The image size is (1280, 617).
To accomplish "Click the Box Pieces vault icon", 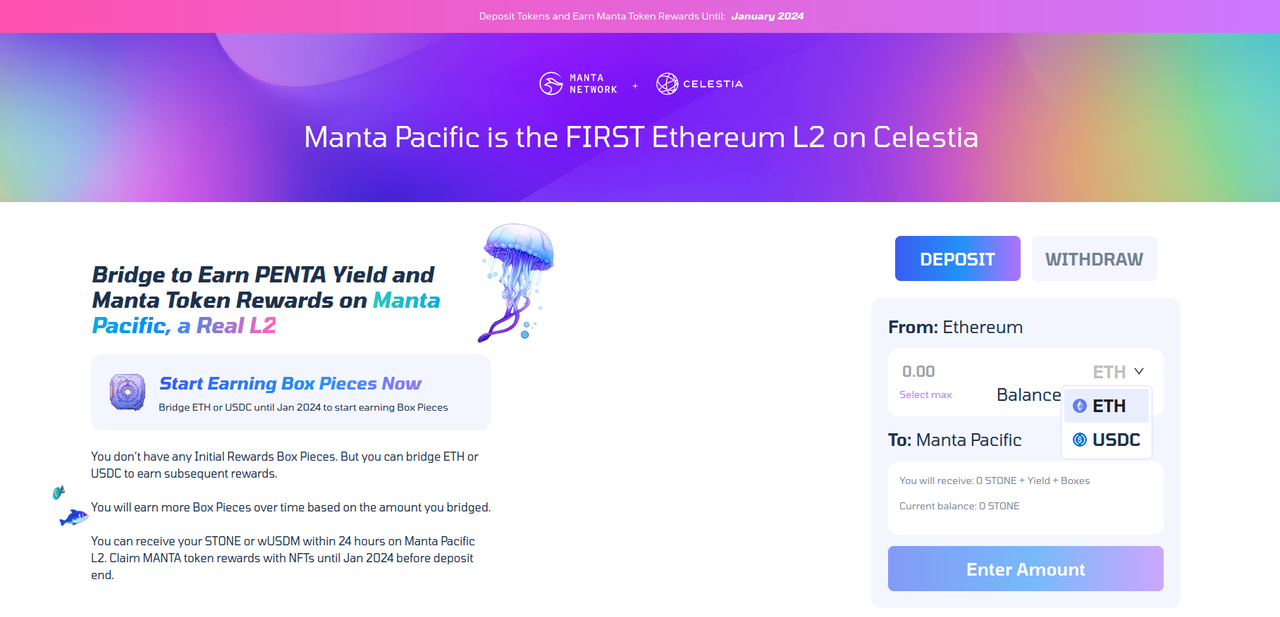I will 128,392.
